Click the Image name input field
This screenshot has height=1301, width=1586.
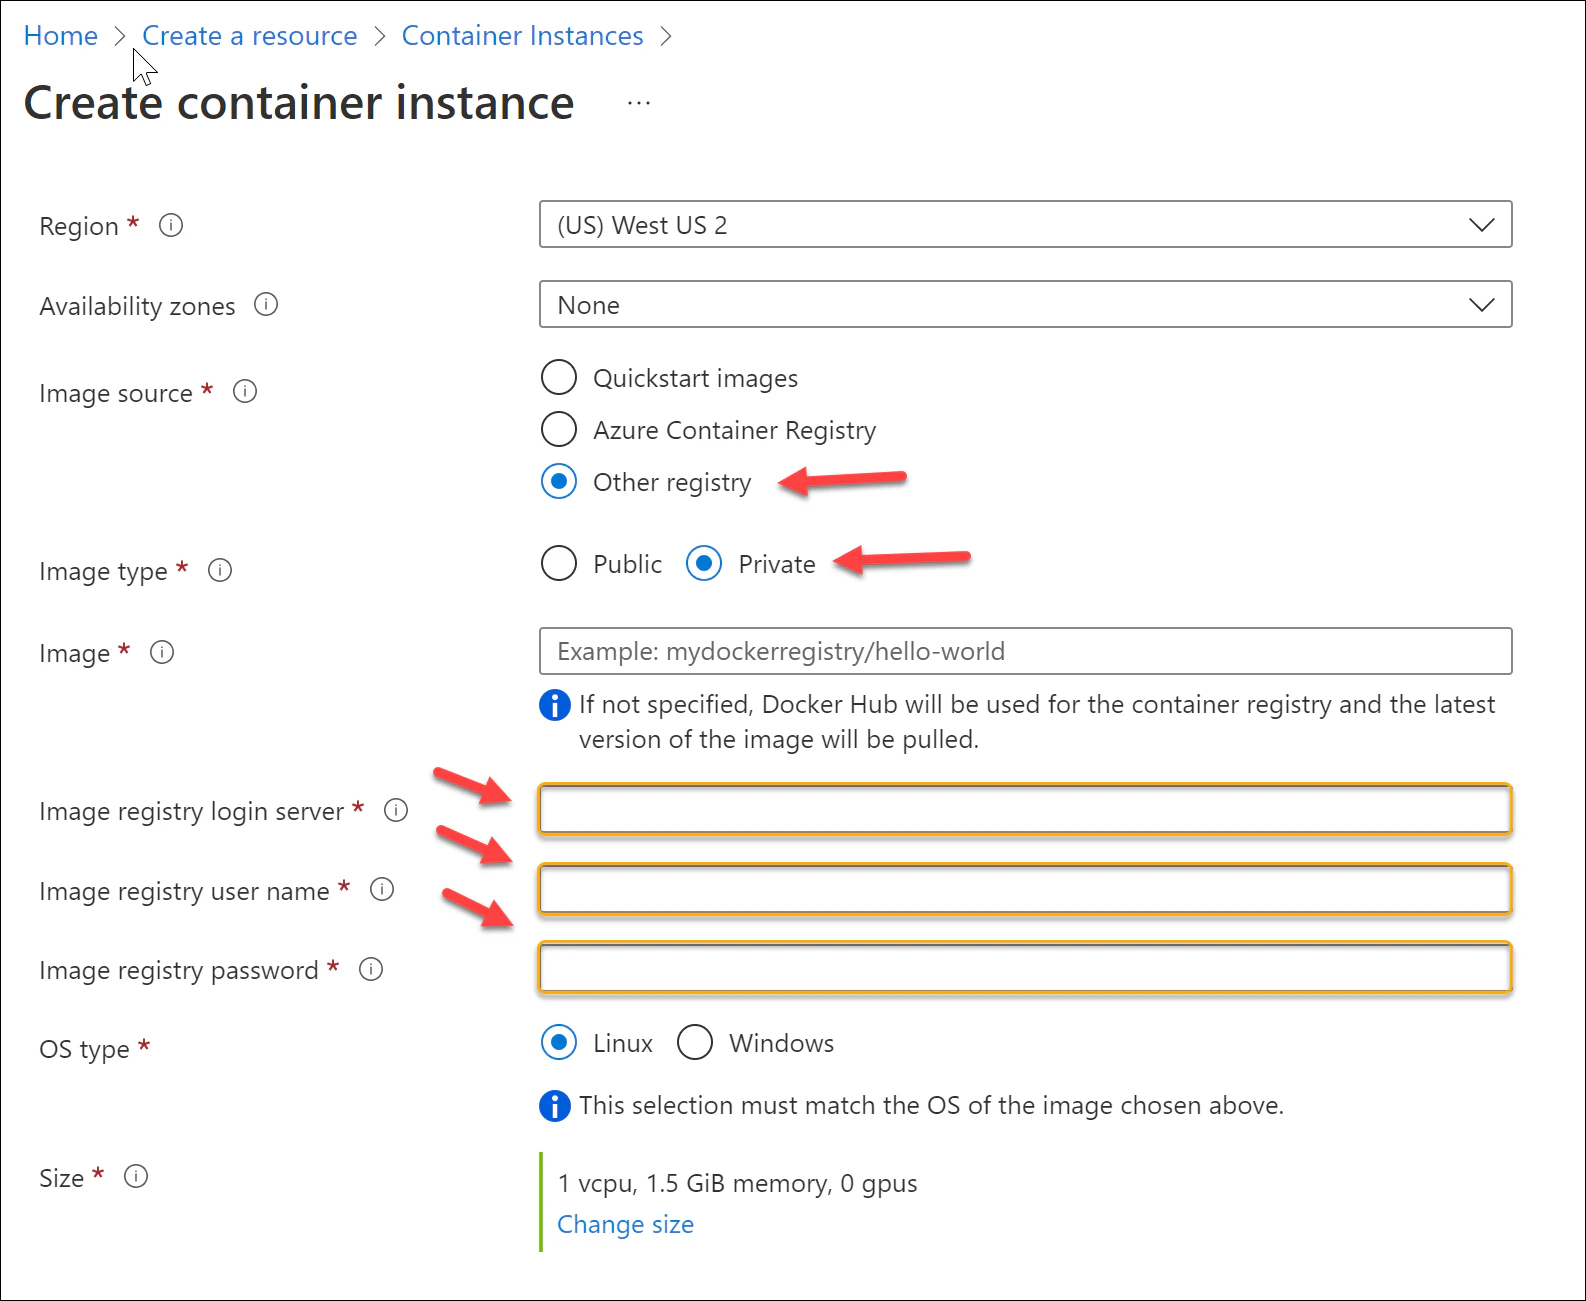coord(1025,652)
